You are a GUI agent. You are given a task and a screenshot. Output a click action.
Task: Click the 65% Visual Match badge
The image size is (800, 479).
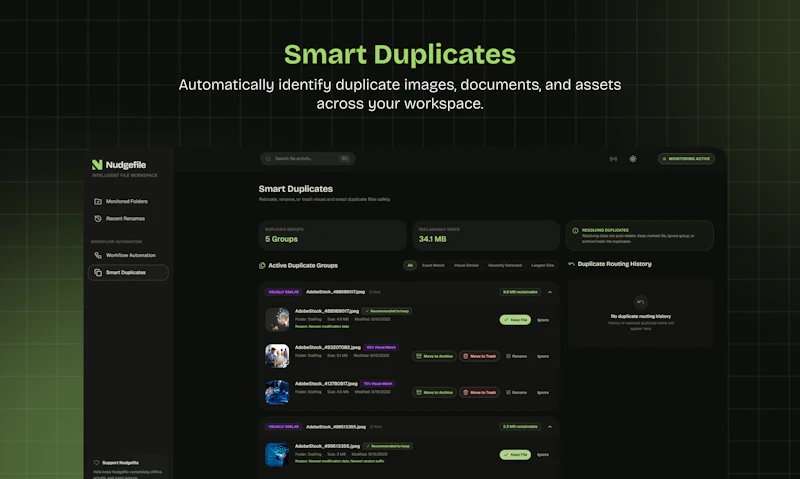pos(381,347)
